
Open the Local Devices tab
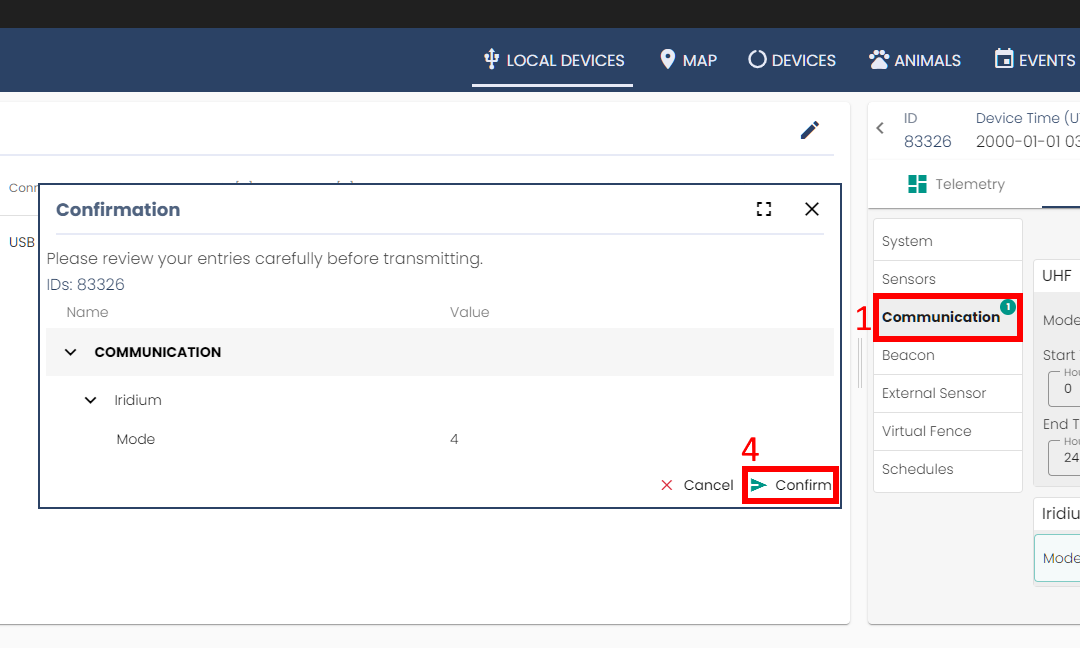[553, 60]
